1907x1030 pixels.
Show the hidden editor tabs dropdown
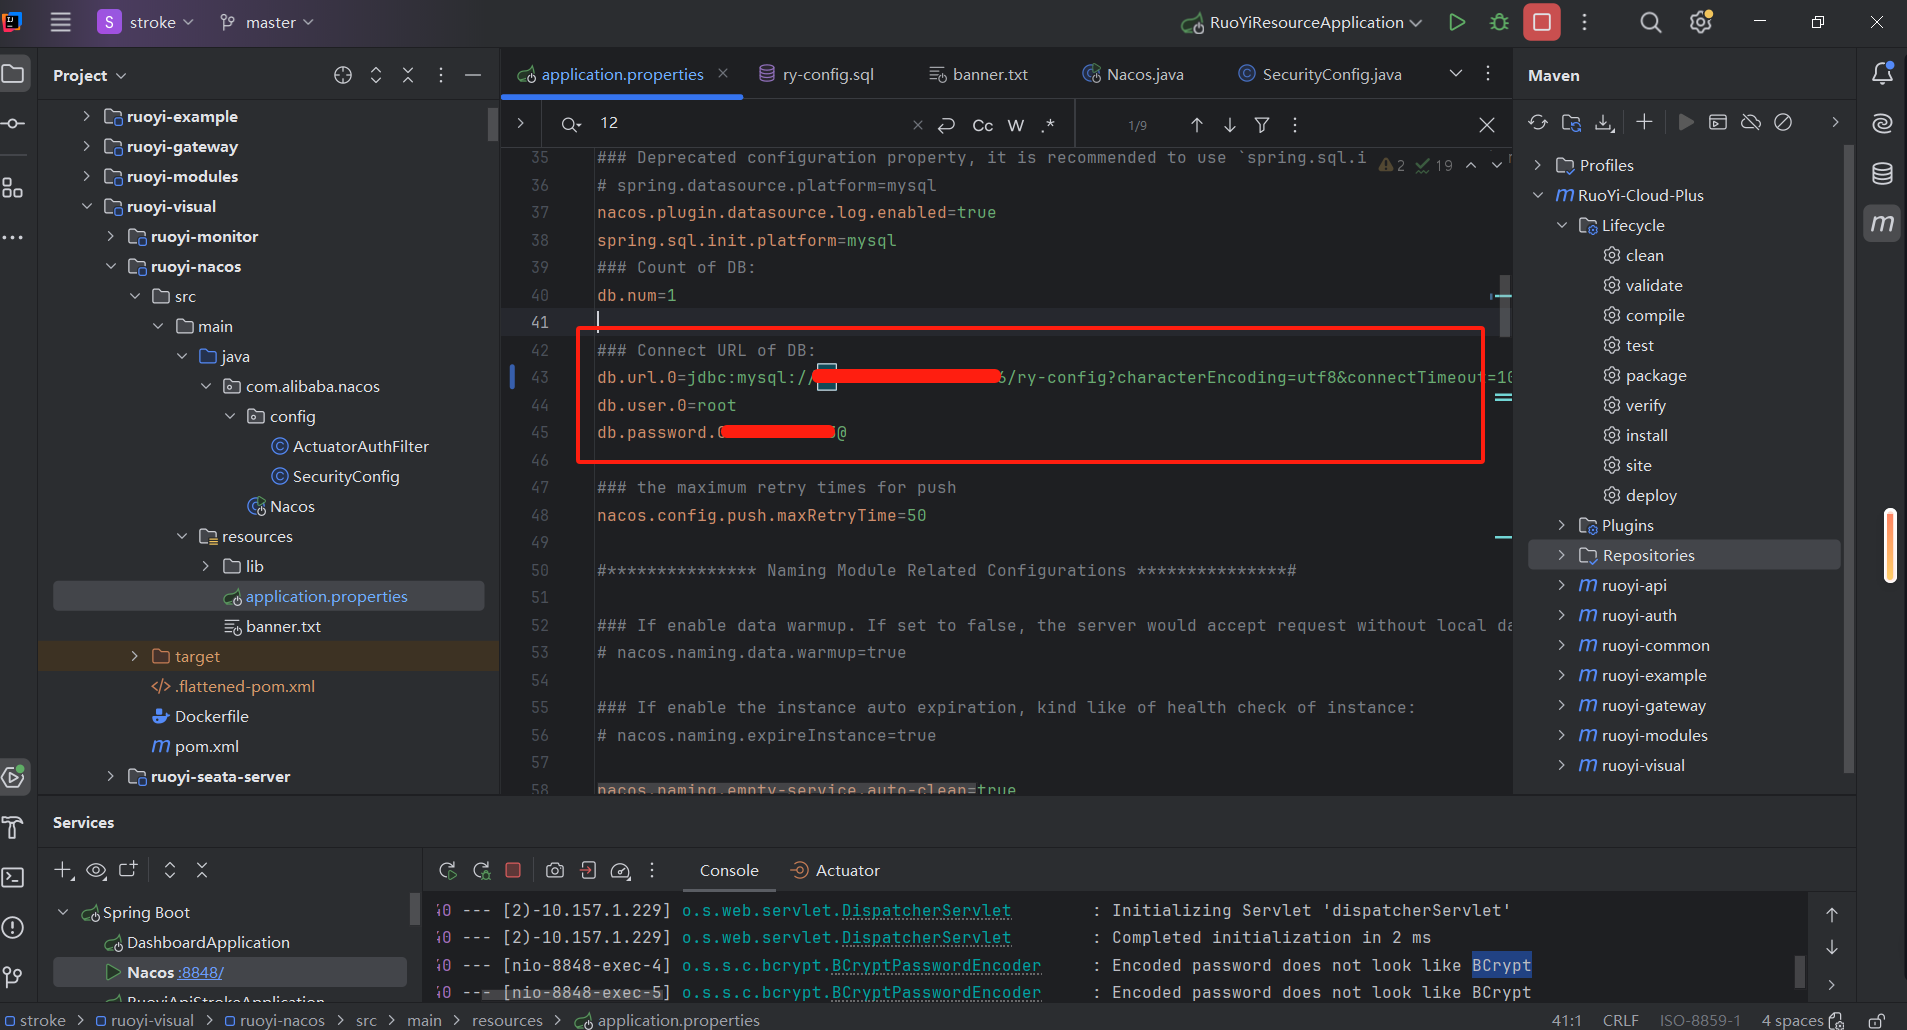point(1456,73)
